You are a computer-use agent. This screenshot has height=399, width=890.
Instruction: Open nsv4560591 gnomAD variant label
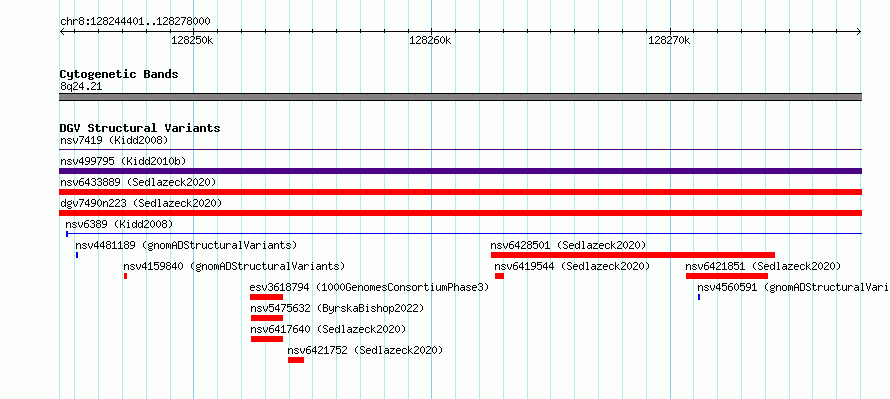pyautogui.click(x=794, y=287)
